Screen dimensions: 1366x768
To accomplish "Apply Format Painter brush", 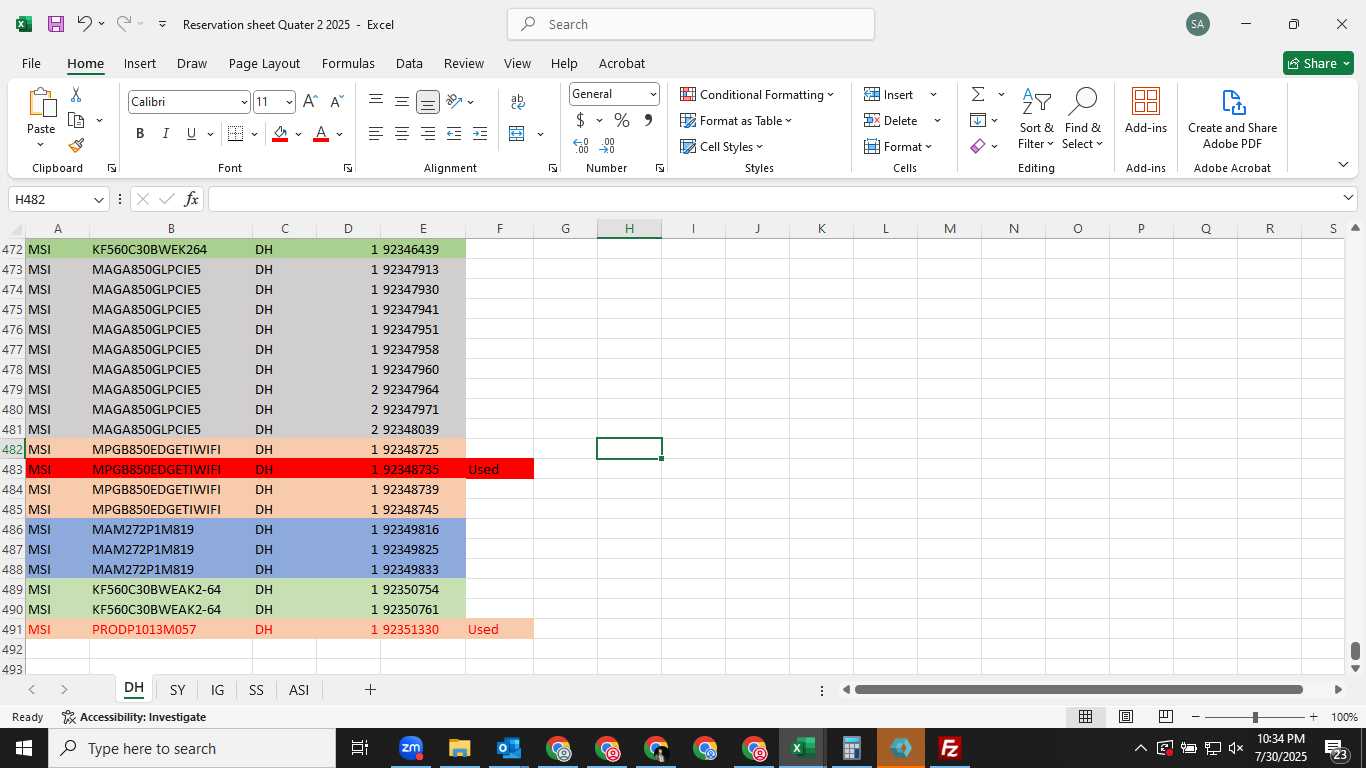I will [76, 145].
